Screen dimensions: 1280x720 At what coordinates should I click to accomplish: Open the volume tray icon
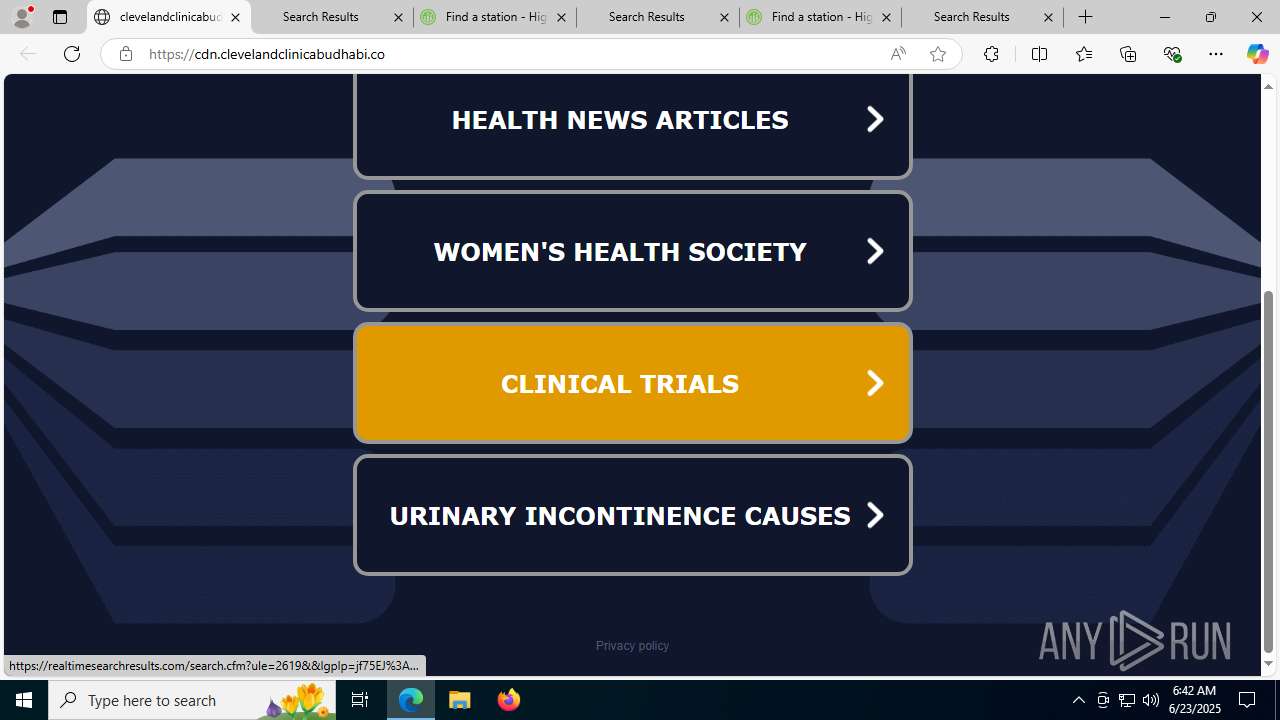pyautogui.click(x=1151, y=700)
